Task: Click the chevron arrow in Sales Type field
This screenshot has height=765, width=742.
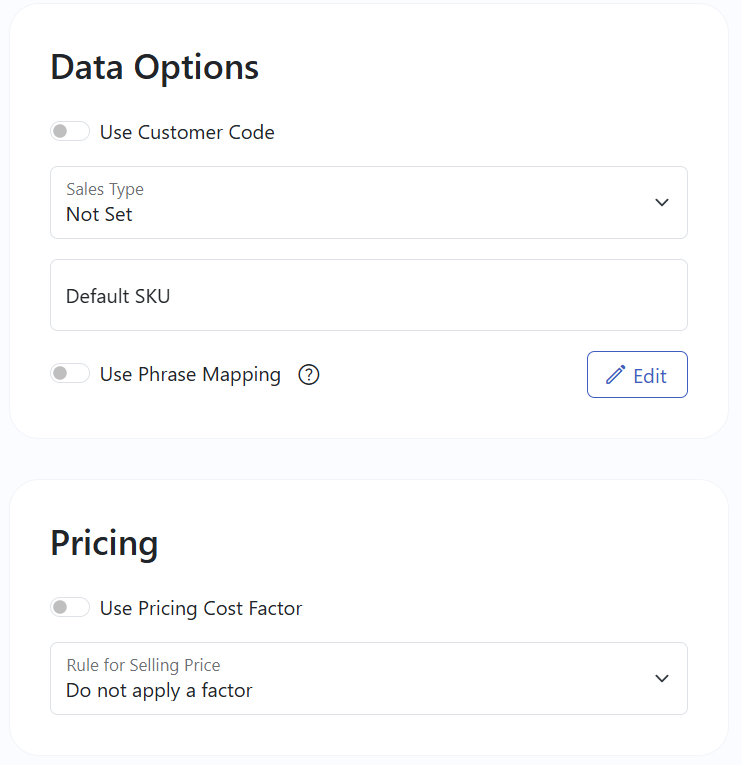Action: click(662, 202)
